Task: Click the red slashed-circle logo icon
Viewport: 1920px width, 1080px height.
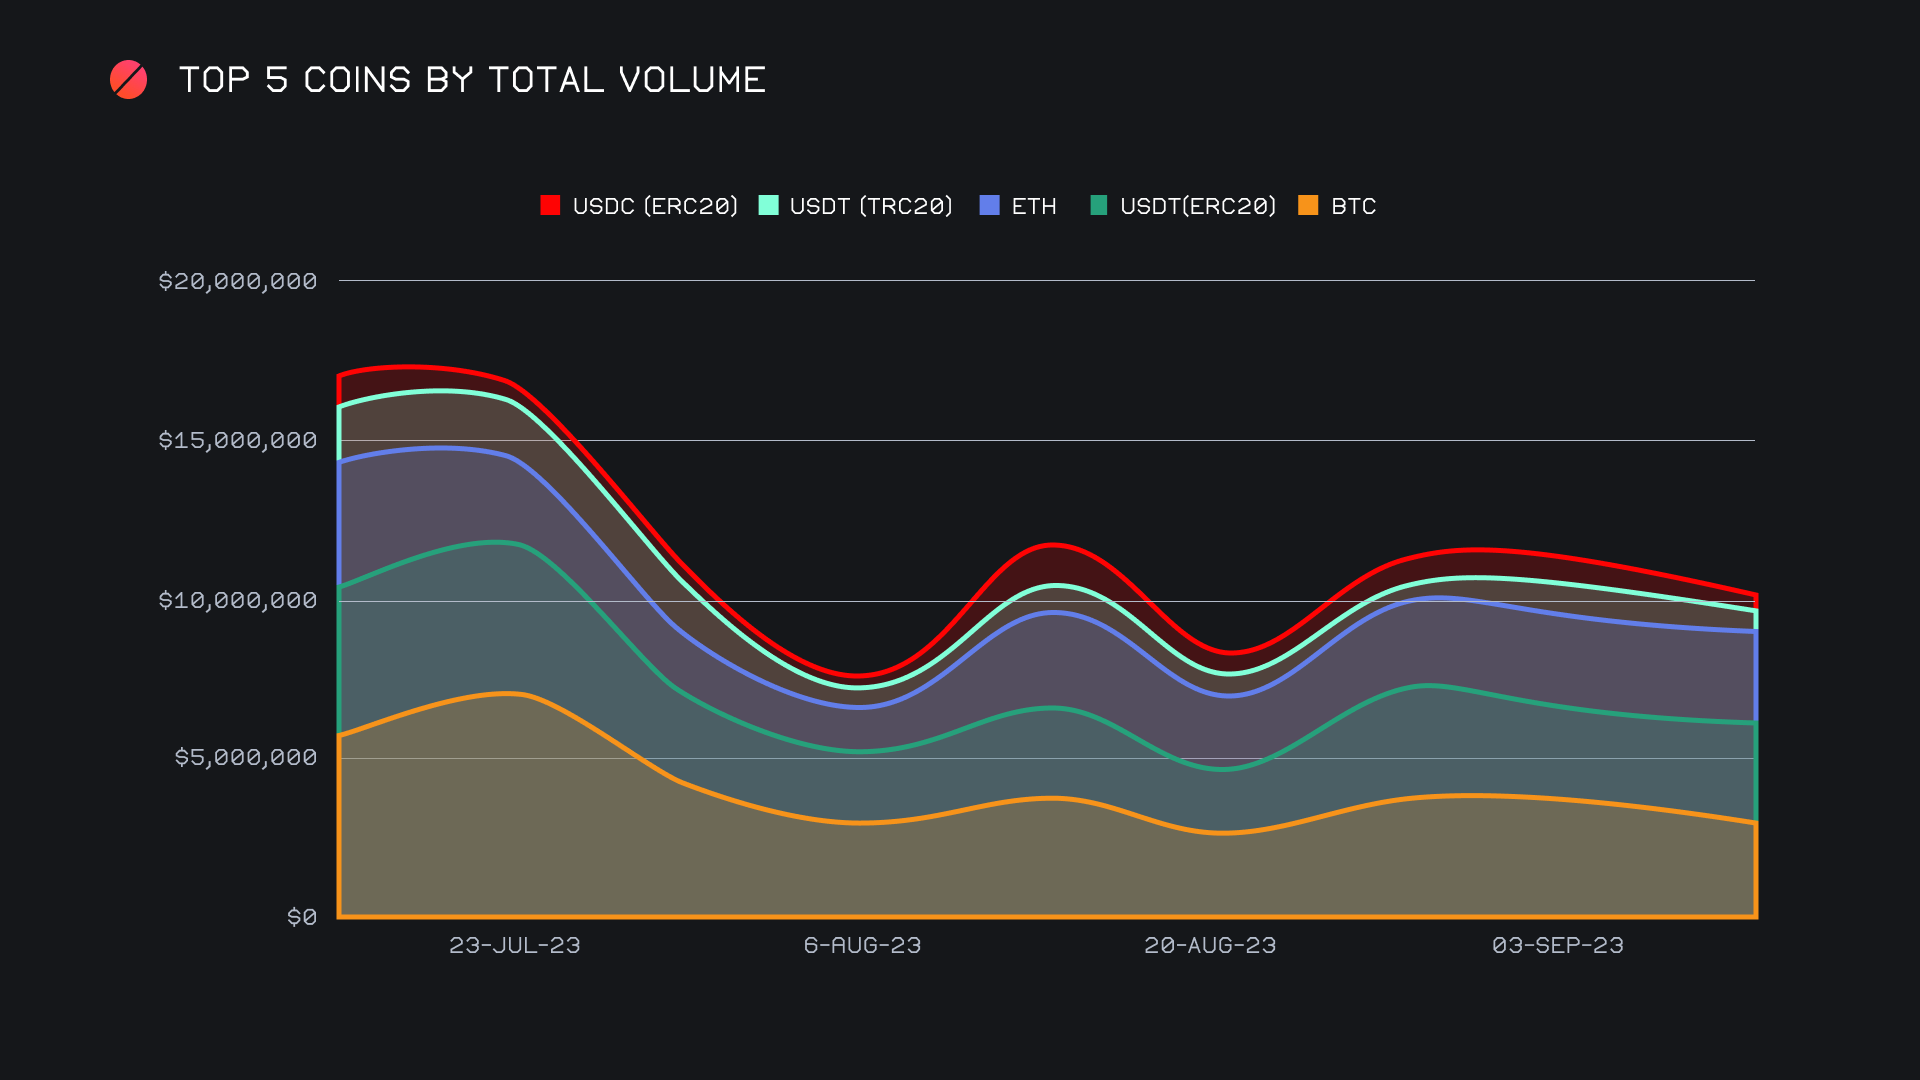Action: coord(128,80)
